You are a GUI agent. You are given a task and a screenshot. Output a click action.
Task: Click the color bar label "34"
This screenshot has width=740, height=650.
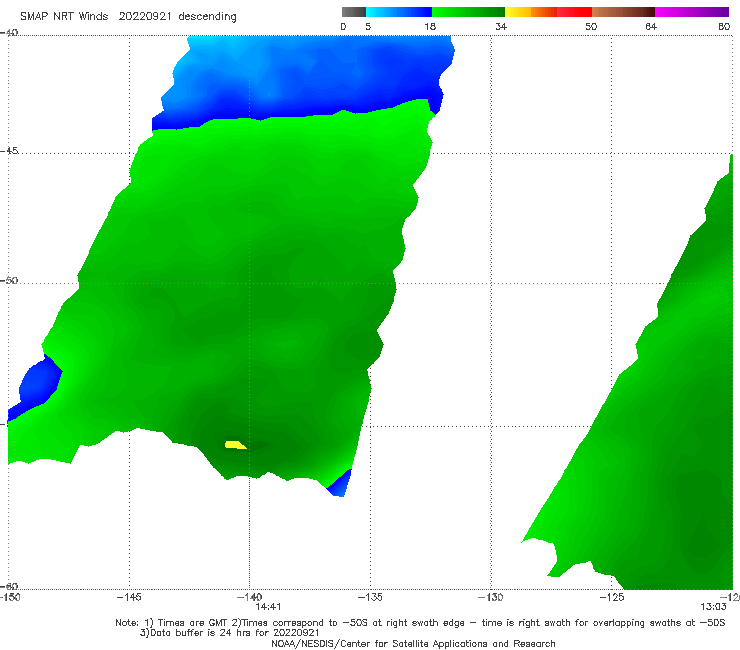pos(501,26)
